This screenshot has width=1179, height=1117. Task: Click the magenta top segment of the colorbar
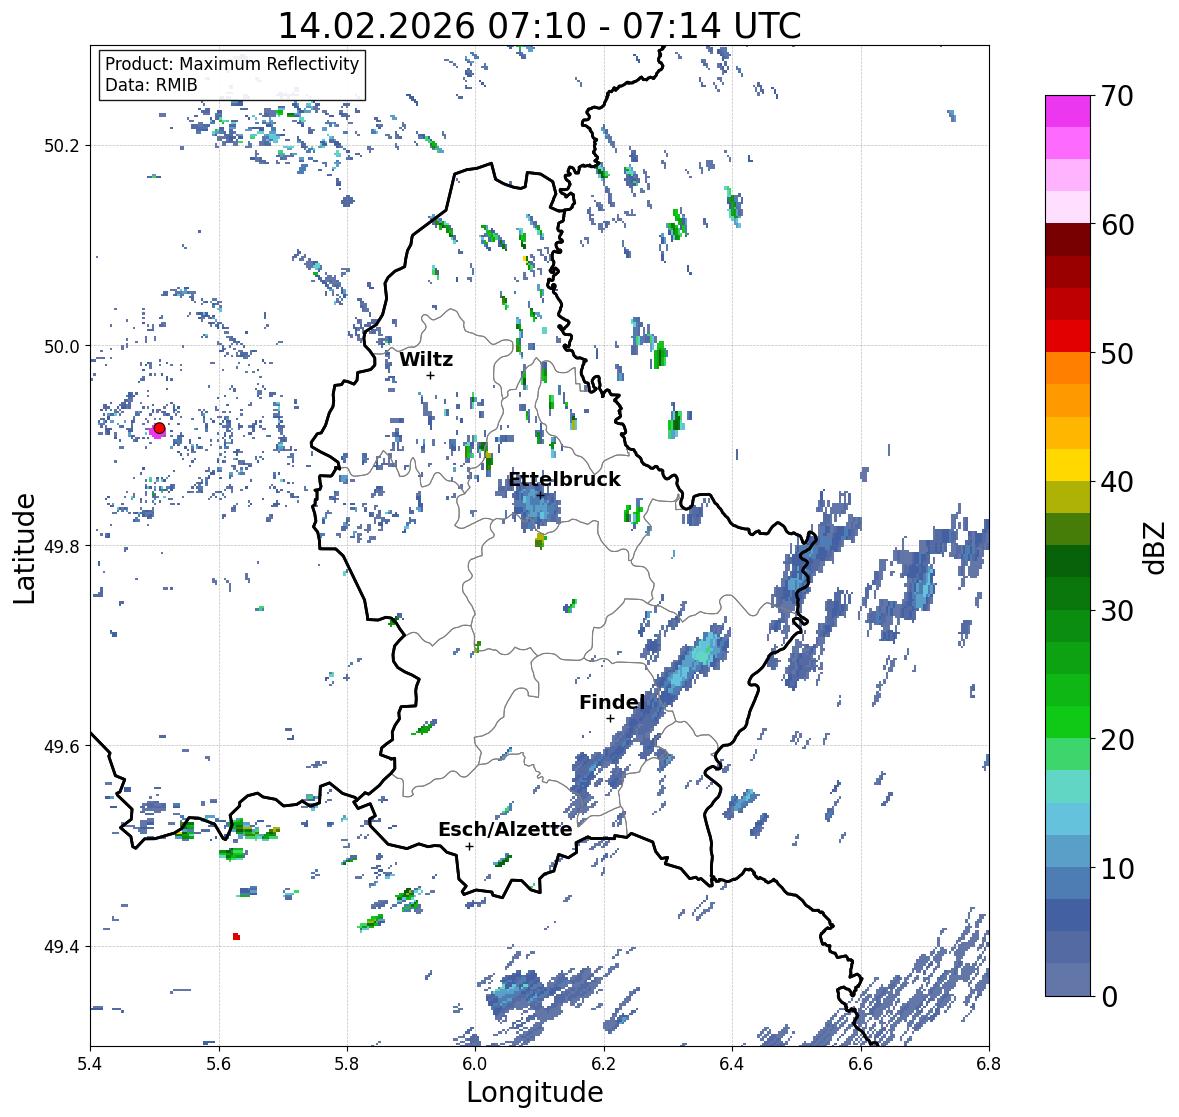pyautogui.click(x=1068, y=111)
